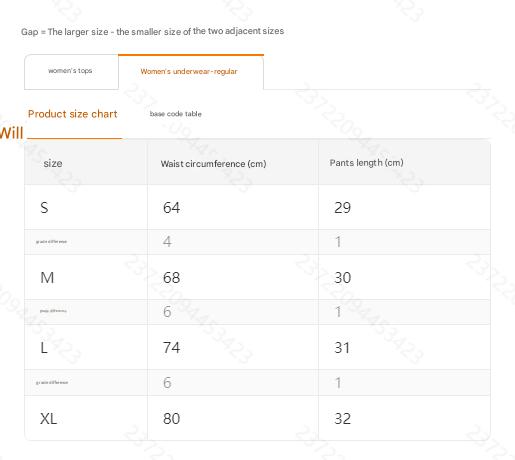
Task: Select the S size row label
Action: pyautogui.click(x=44, y=208)
